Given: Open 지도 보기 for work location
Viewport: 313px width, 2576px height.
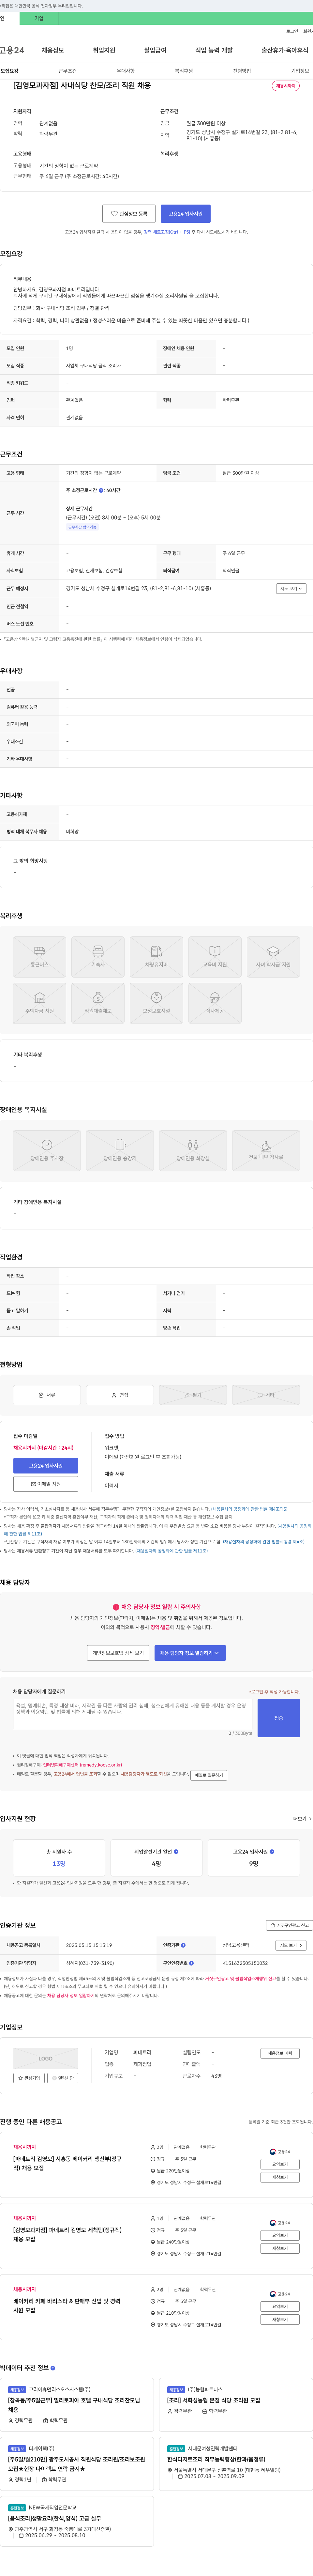Looking at the screenshot, I should pyautogui.click(x=291, y=589).
